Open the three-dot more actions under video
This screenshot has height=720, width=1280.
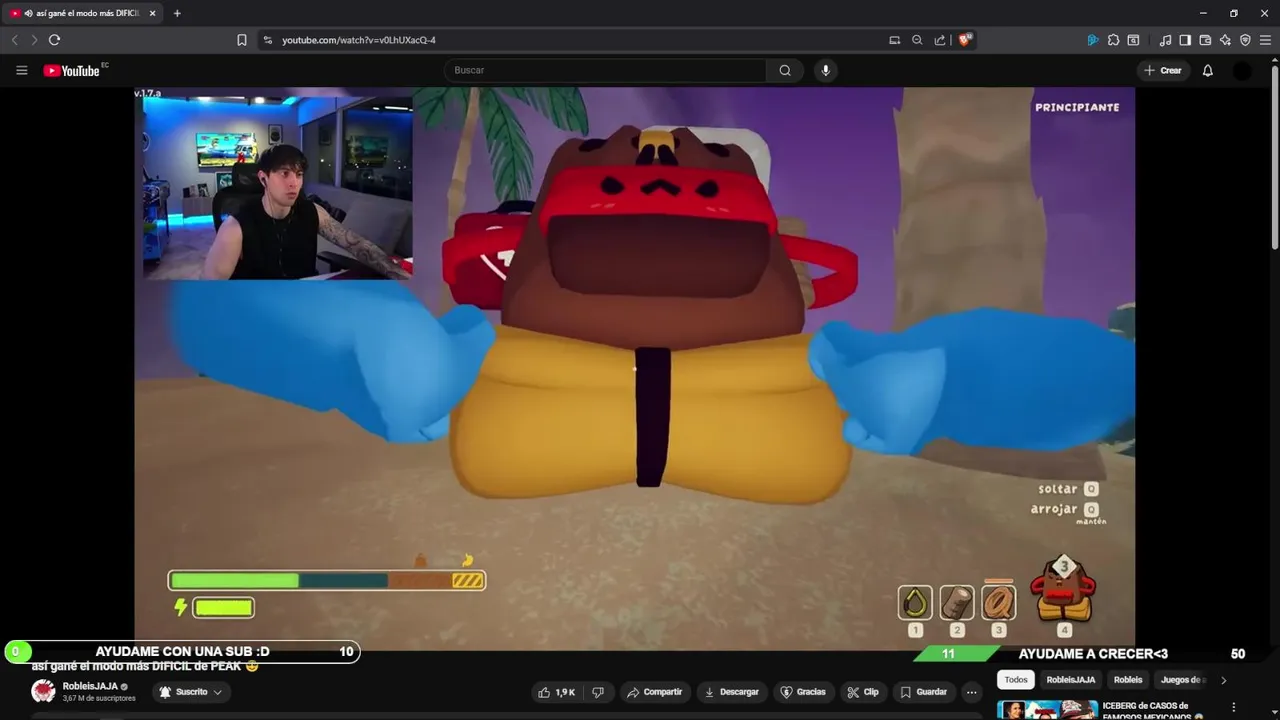click(971, 692)
